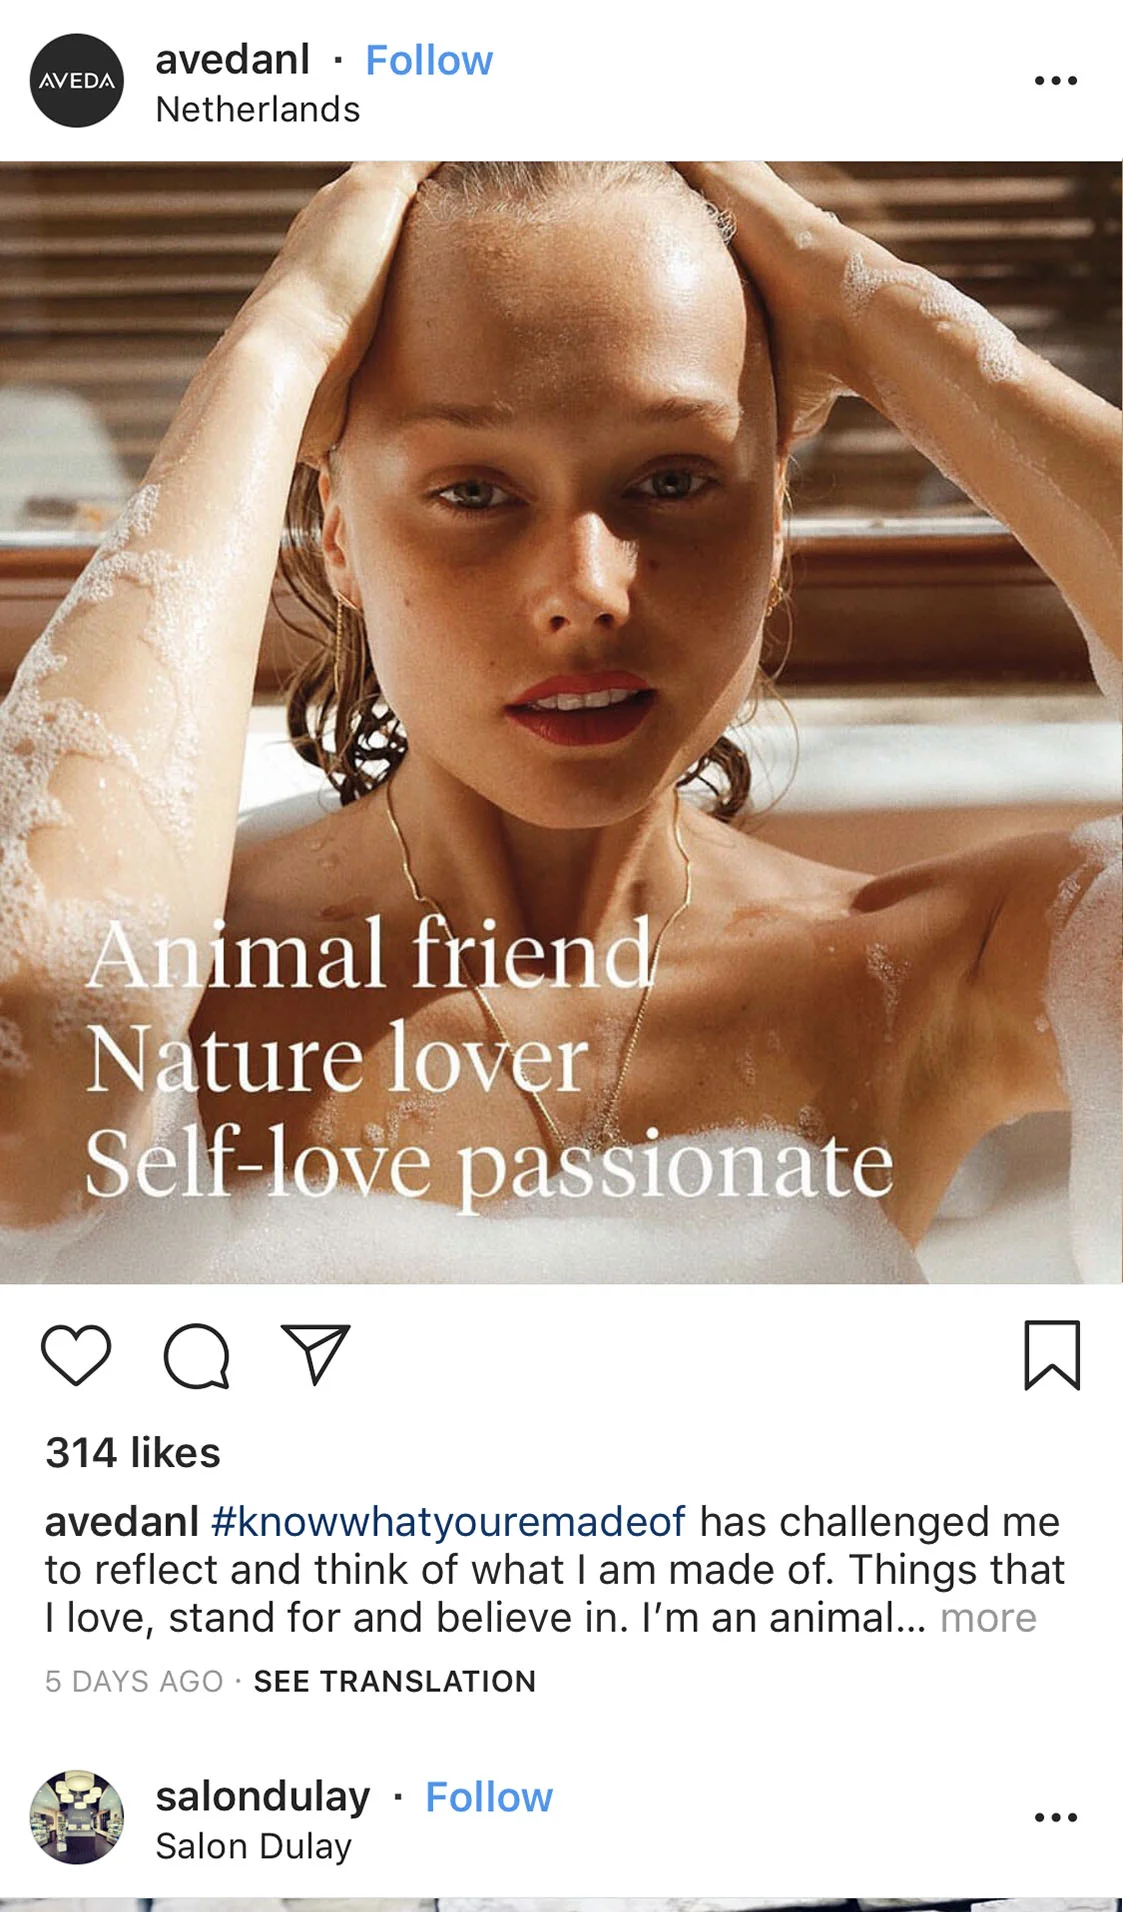Open the avedanl post options menu
Viewport: 1123px width, 1912px height.
coord(1056,80)
